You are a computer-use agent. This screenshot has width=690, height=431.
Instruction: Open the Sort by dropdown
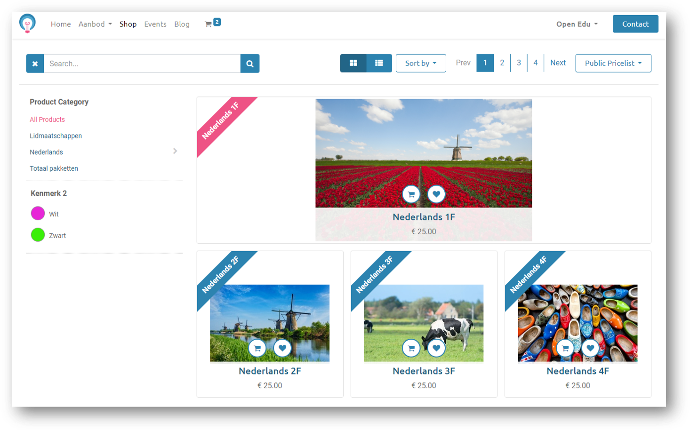point(420,63)
